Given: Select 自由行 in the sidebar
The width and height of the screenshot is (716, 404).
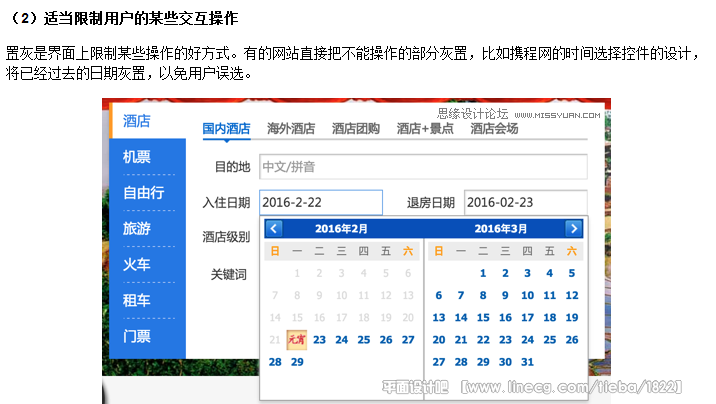Looking at the screenshot, I should coord(143,193).
